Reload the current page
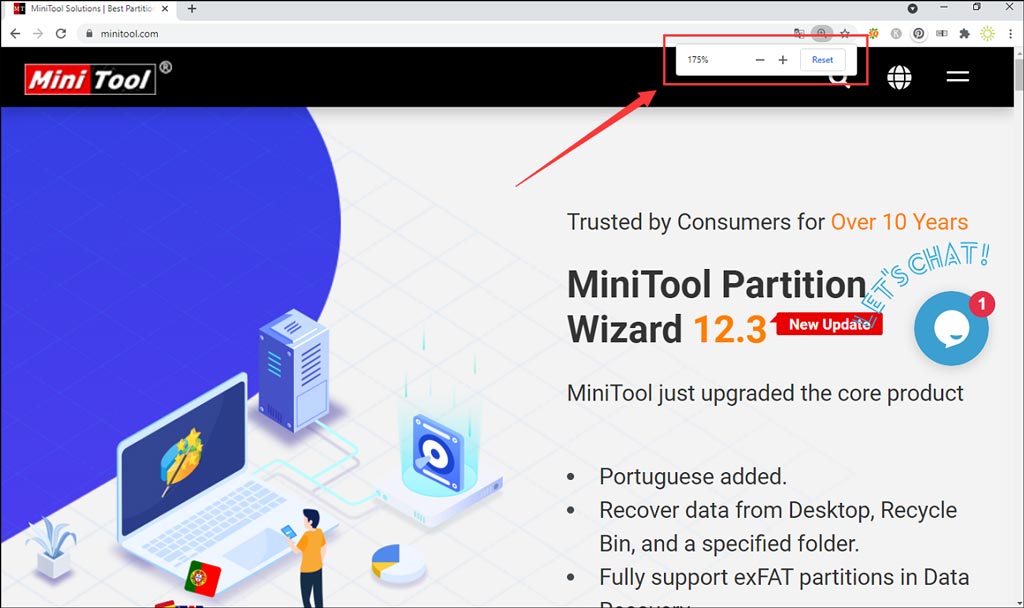This screenshot has width=1024, height=608. 62,33
